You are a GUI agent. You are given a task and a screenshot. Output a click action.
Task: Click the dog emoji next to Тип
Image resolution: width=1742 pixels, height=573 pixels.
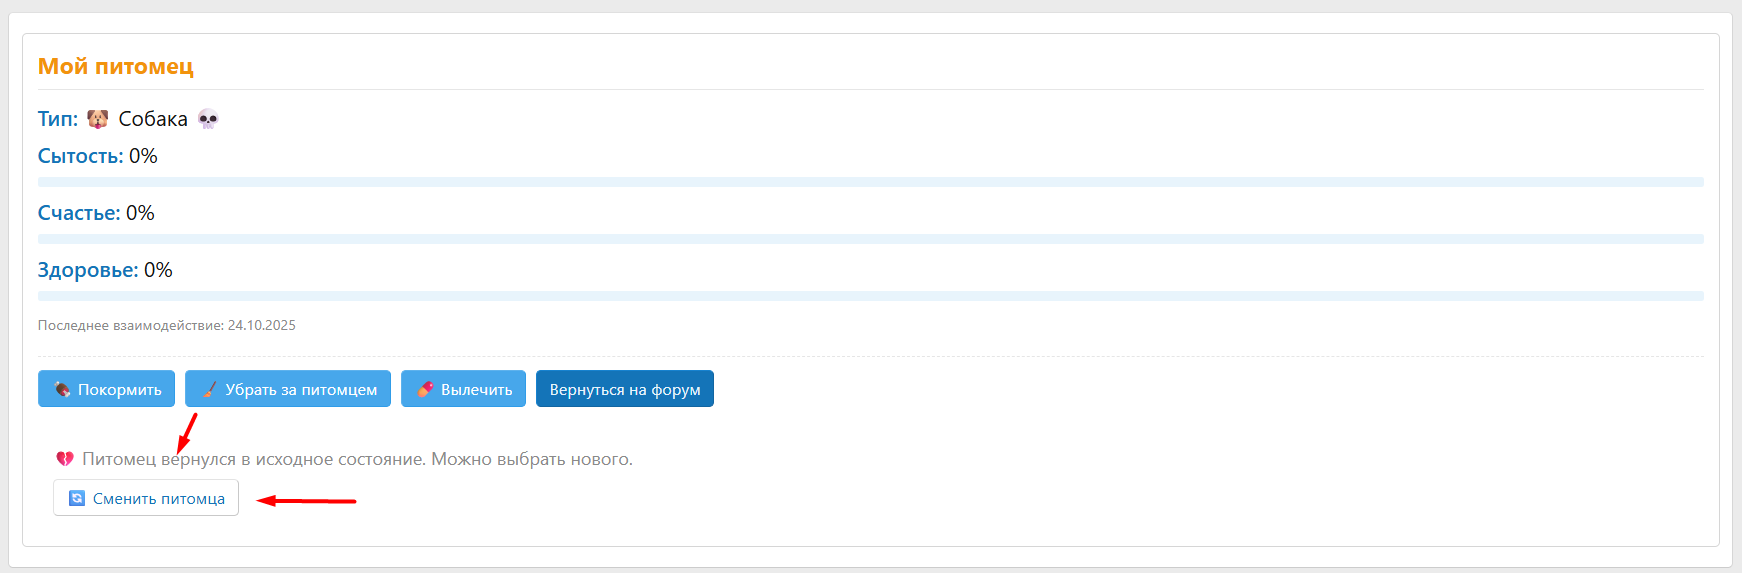(97, 119)
